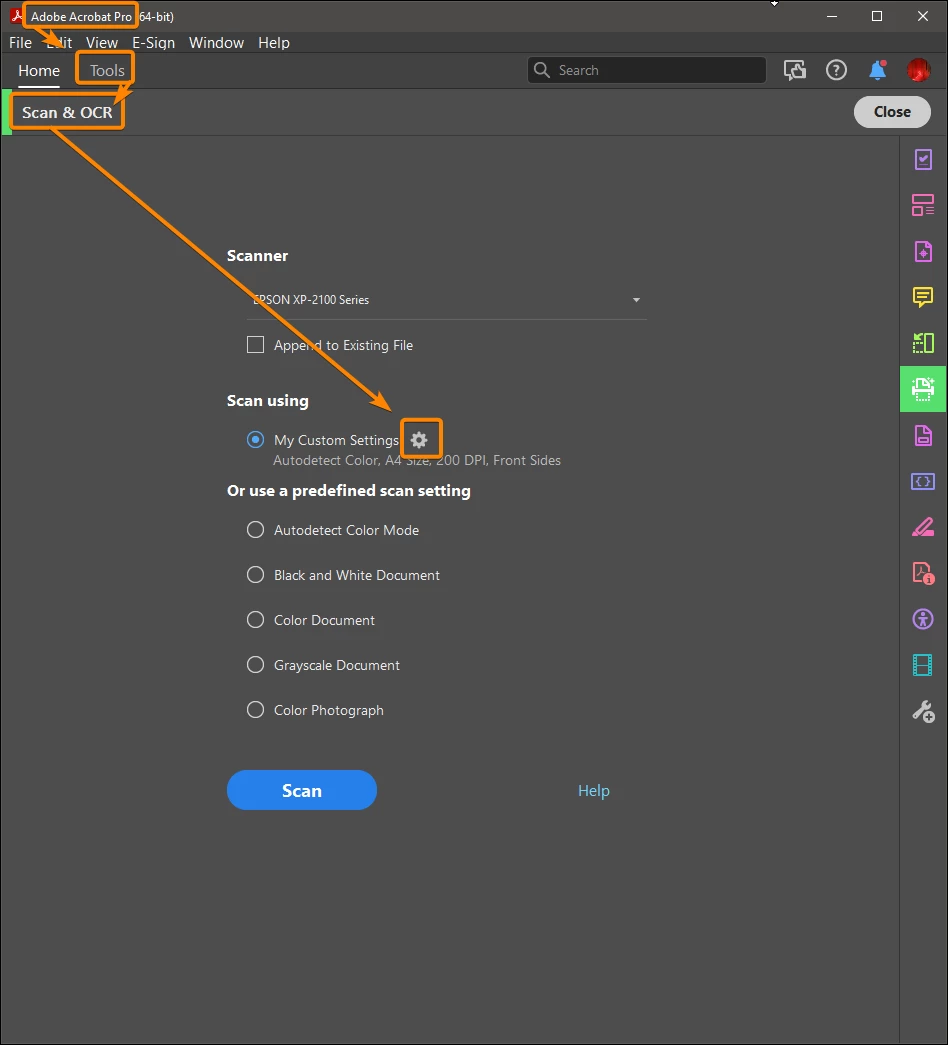Open the teal Rich Media filmstrip tool
The image size is (948, 1045).
point(923,665)
